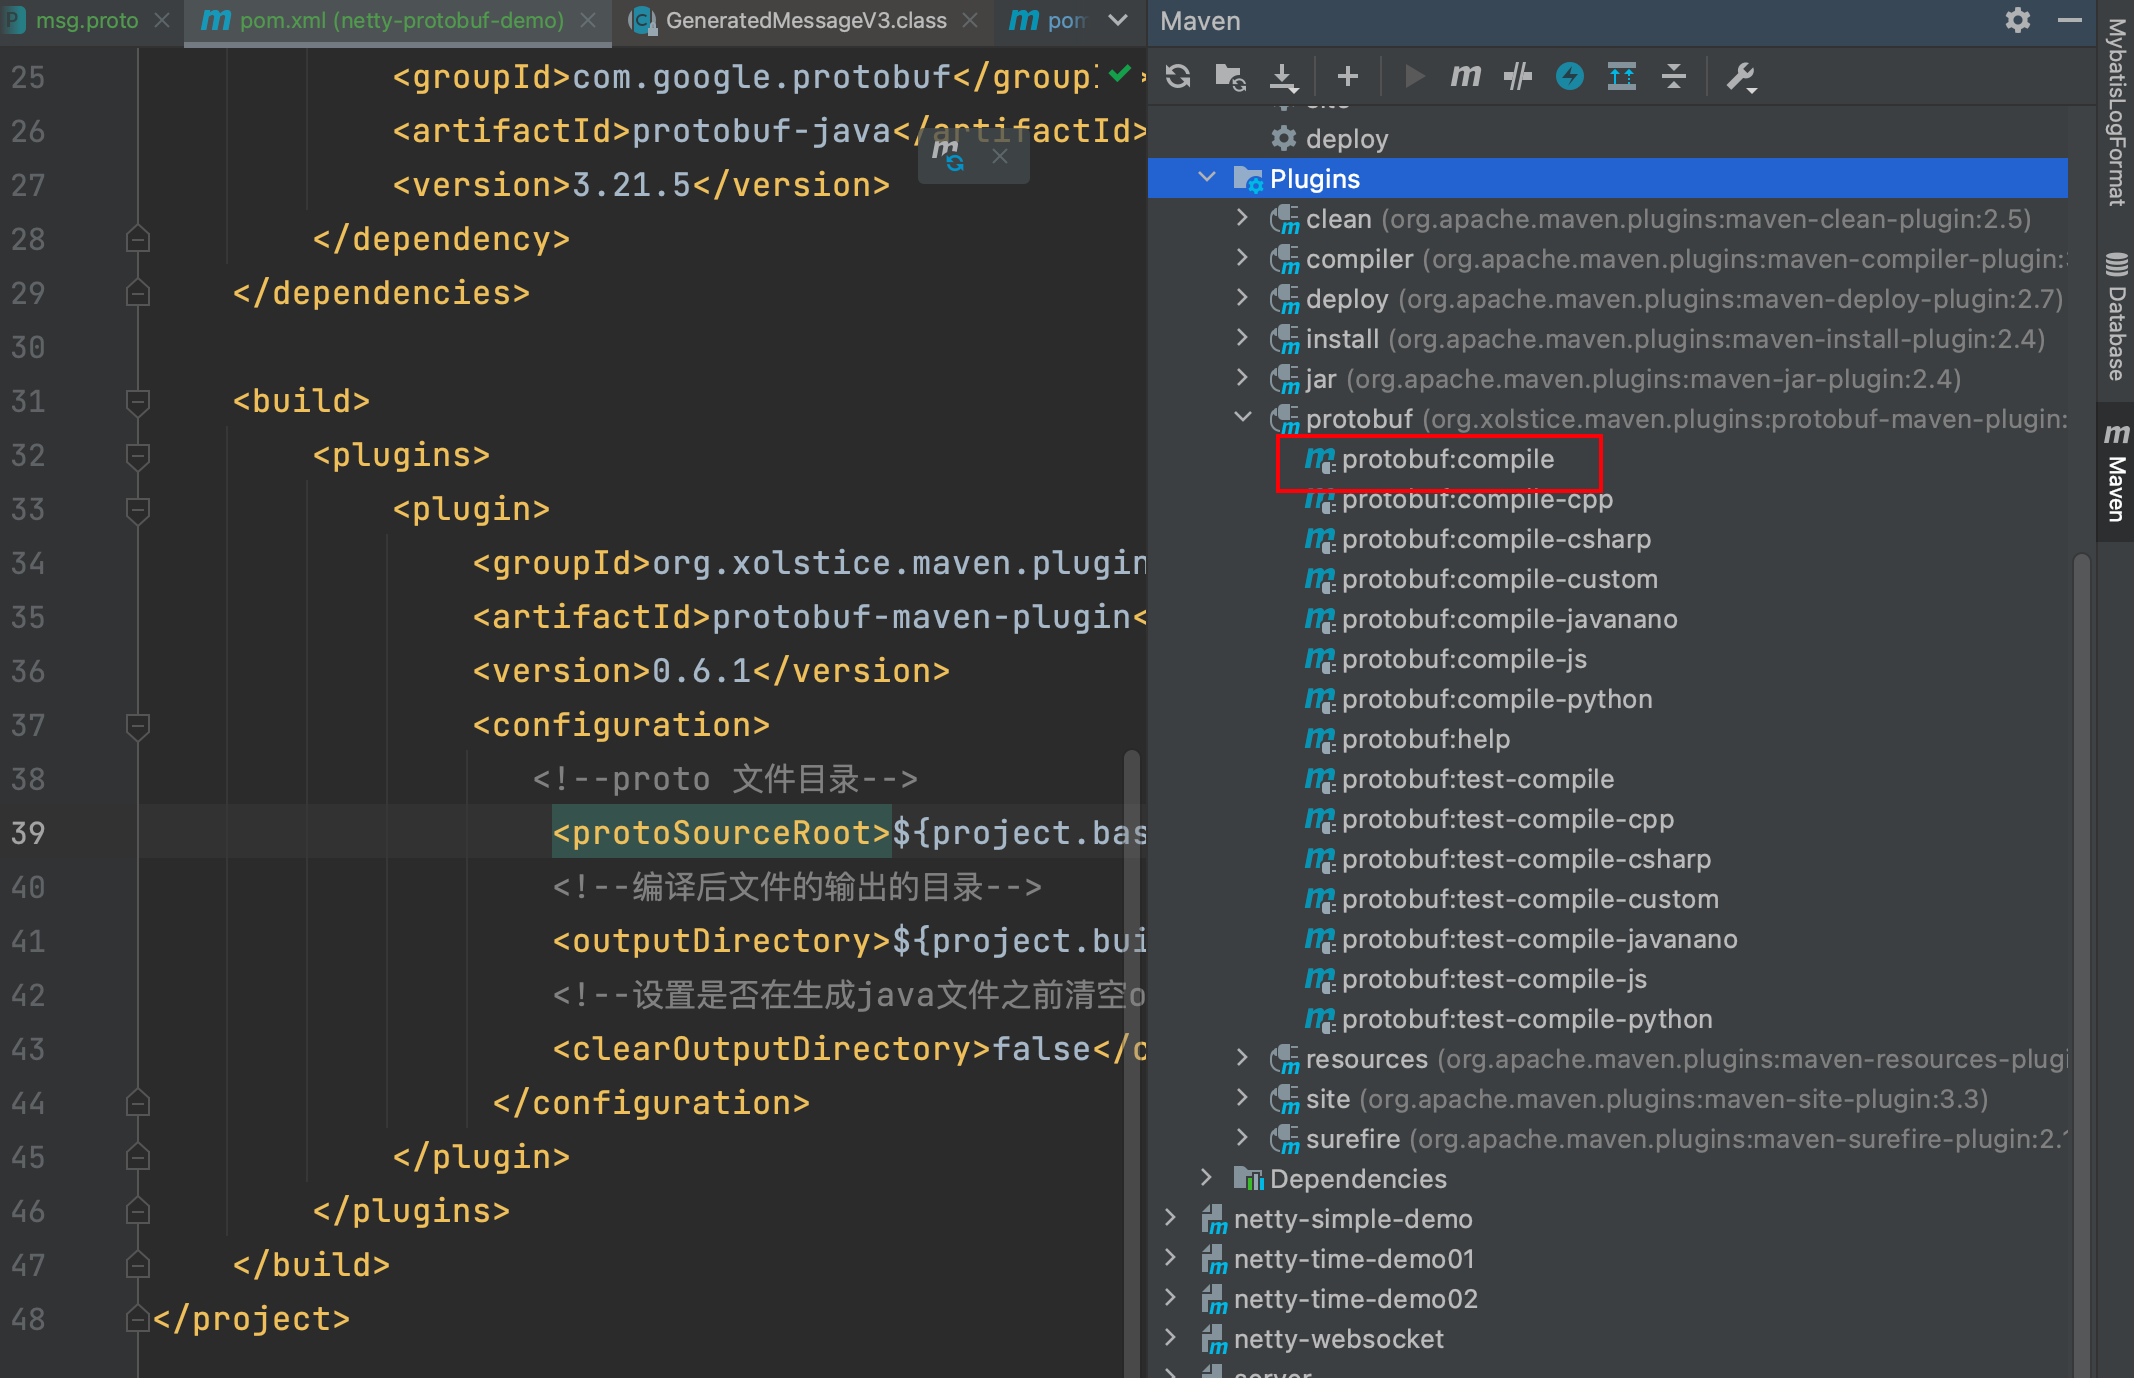Image resolution: width=2134 pixels, height=1378 pixels.
Task: Collapse the Plugins tree node
Action: pos(1207,178)
